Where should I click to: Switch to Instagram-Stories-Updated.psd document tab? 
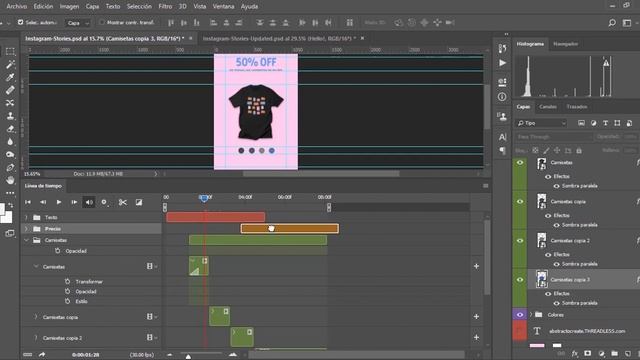(279, 38)
